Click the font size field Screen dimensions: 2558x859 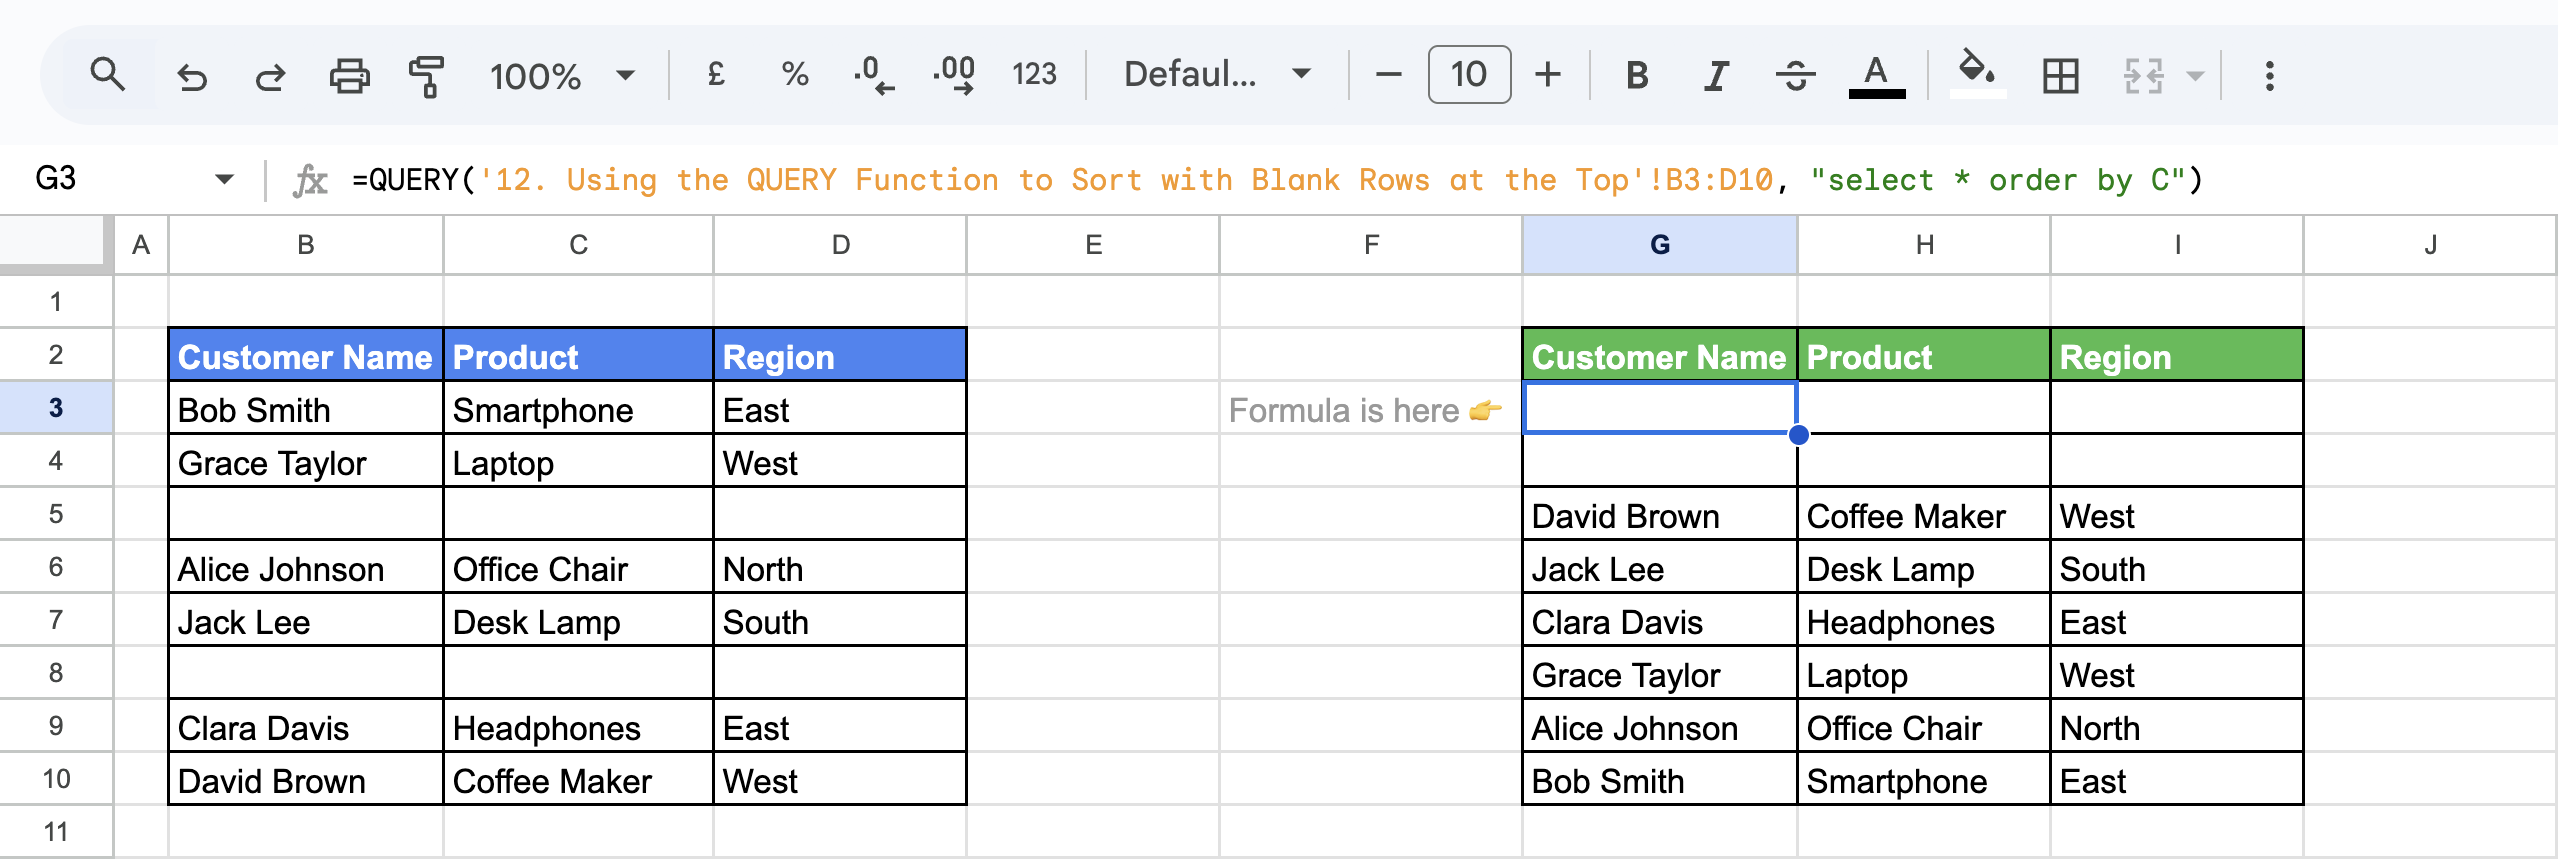(x=1469, y=74)
